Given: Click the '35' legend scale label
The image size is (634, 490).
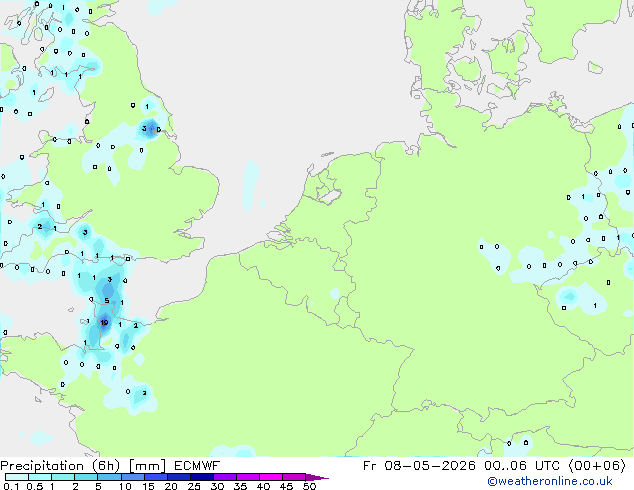Looking at the screenshot, I should pyautogui.click(x=240, y=486).
